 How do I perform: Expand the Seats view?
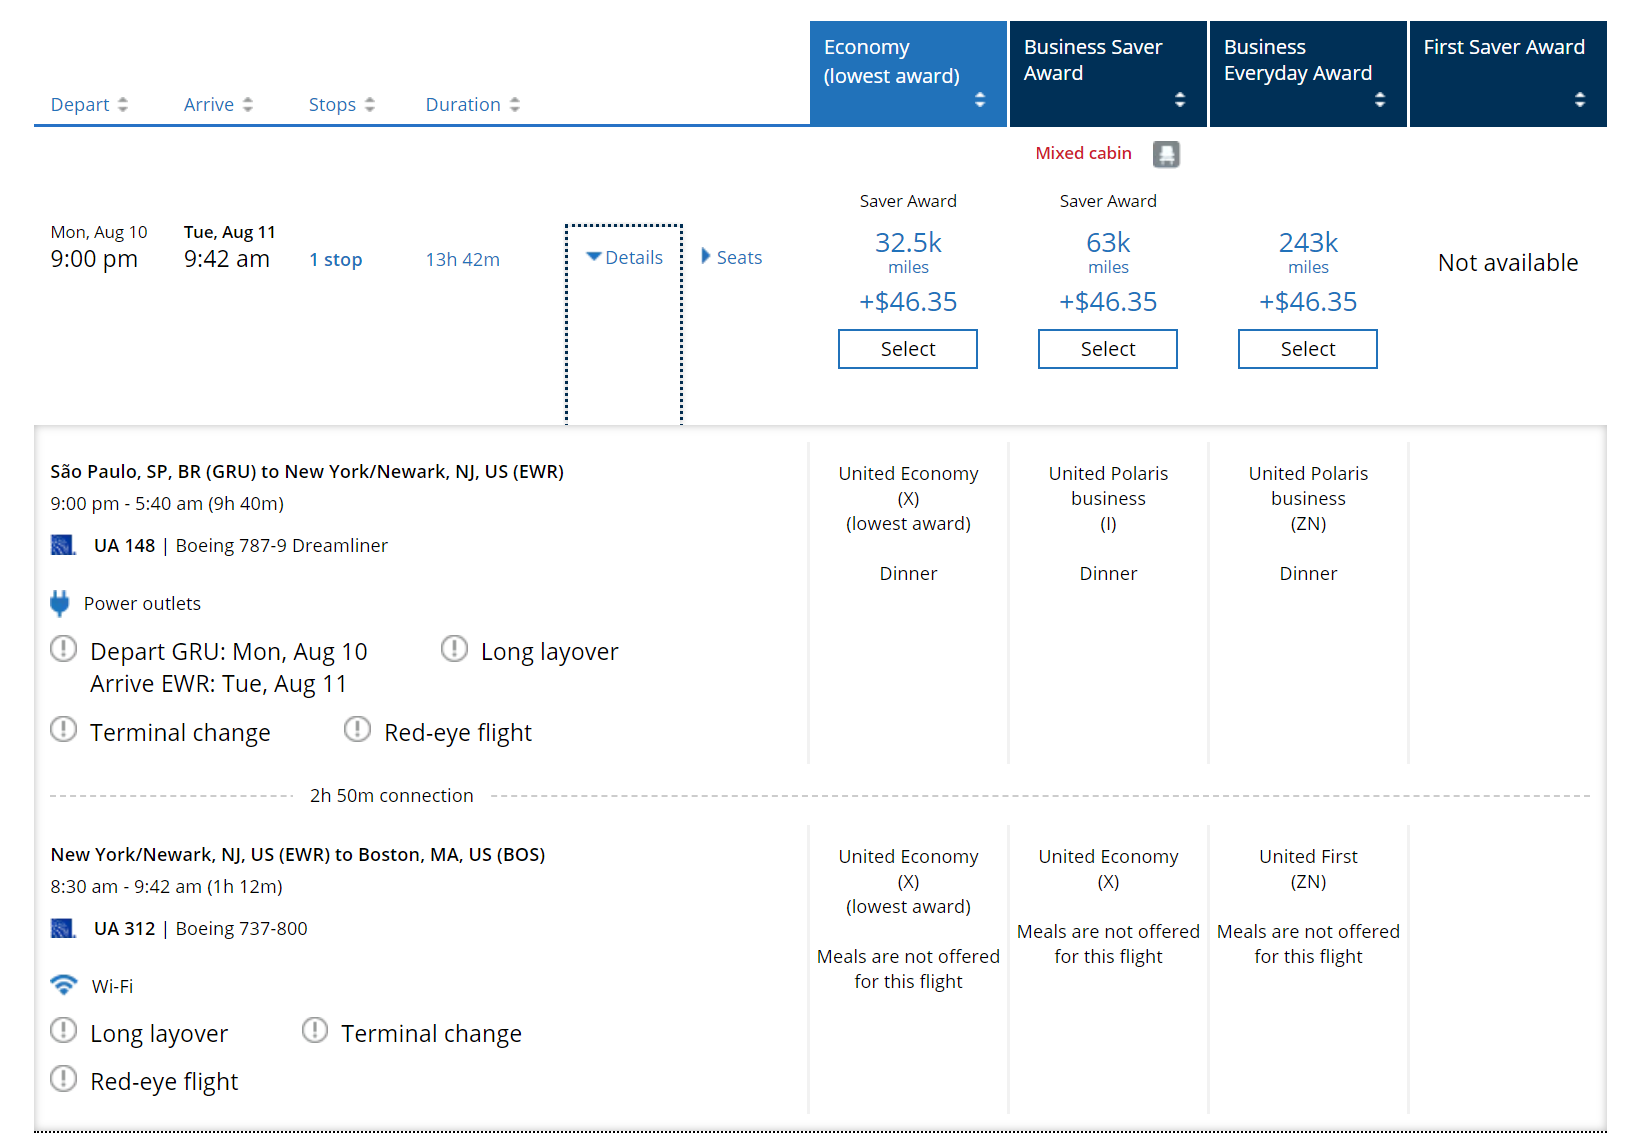click(732, 257)
